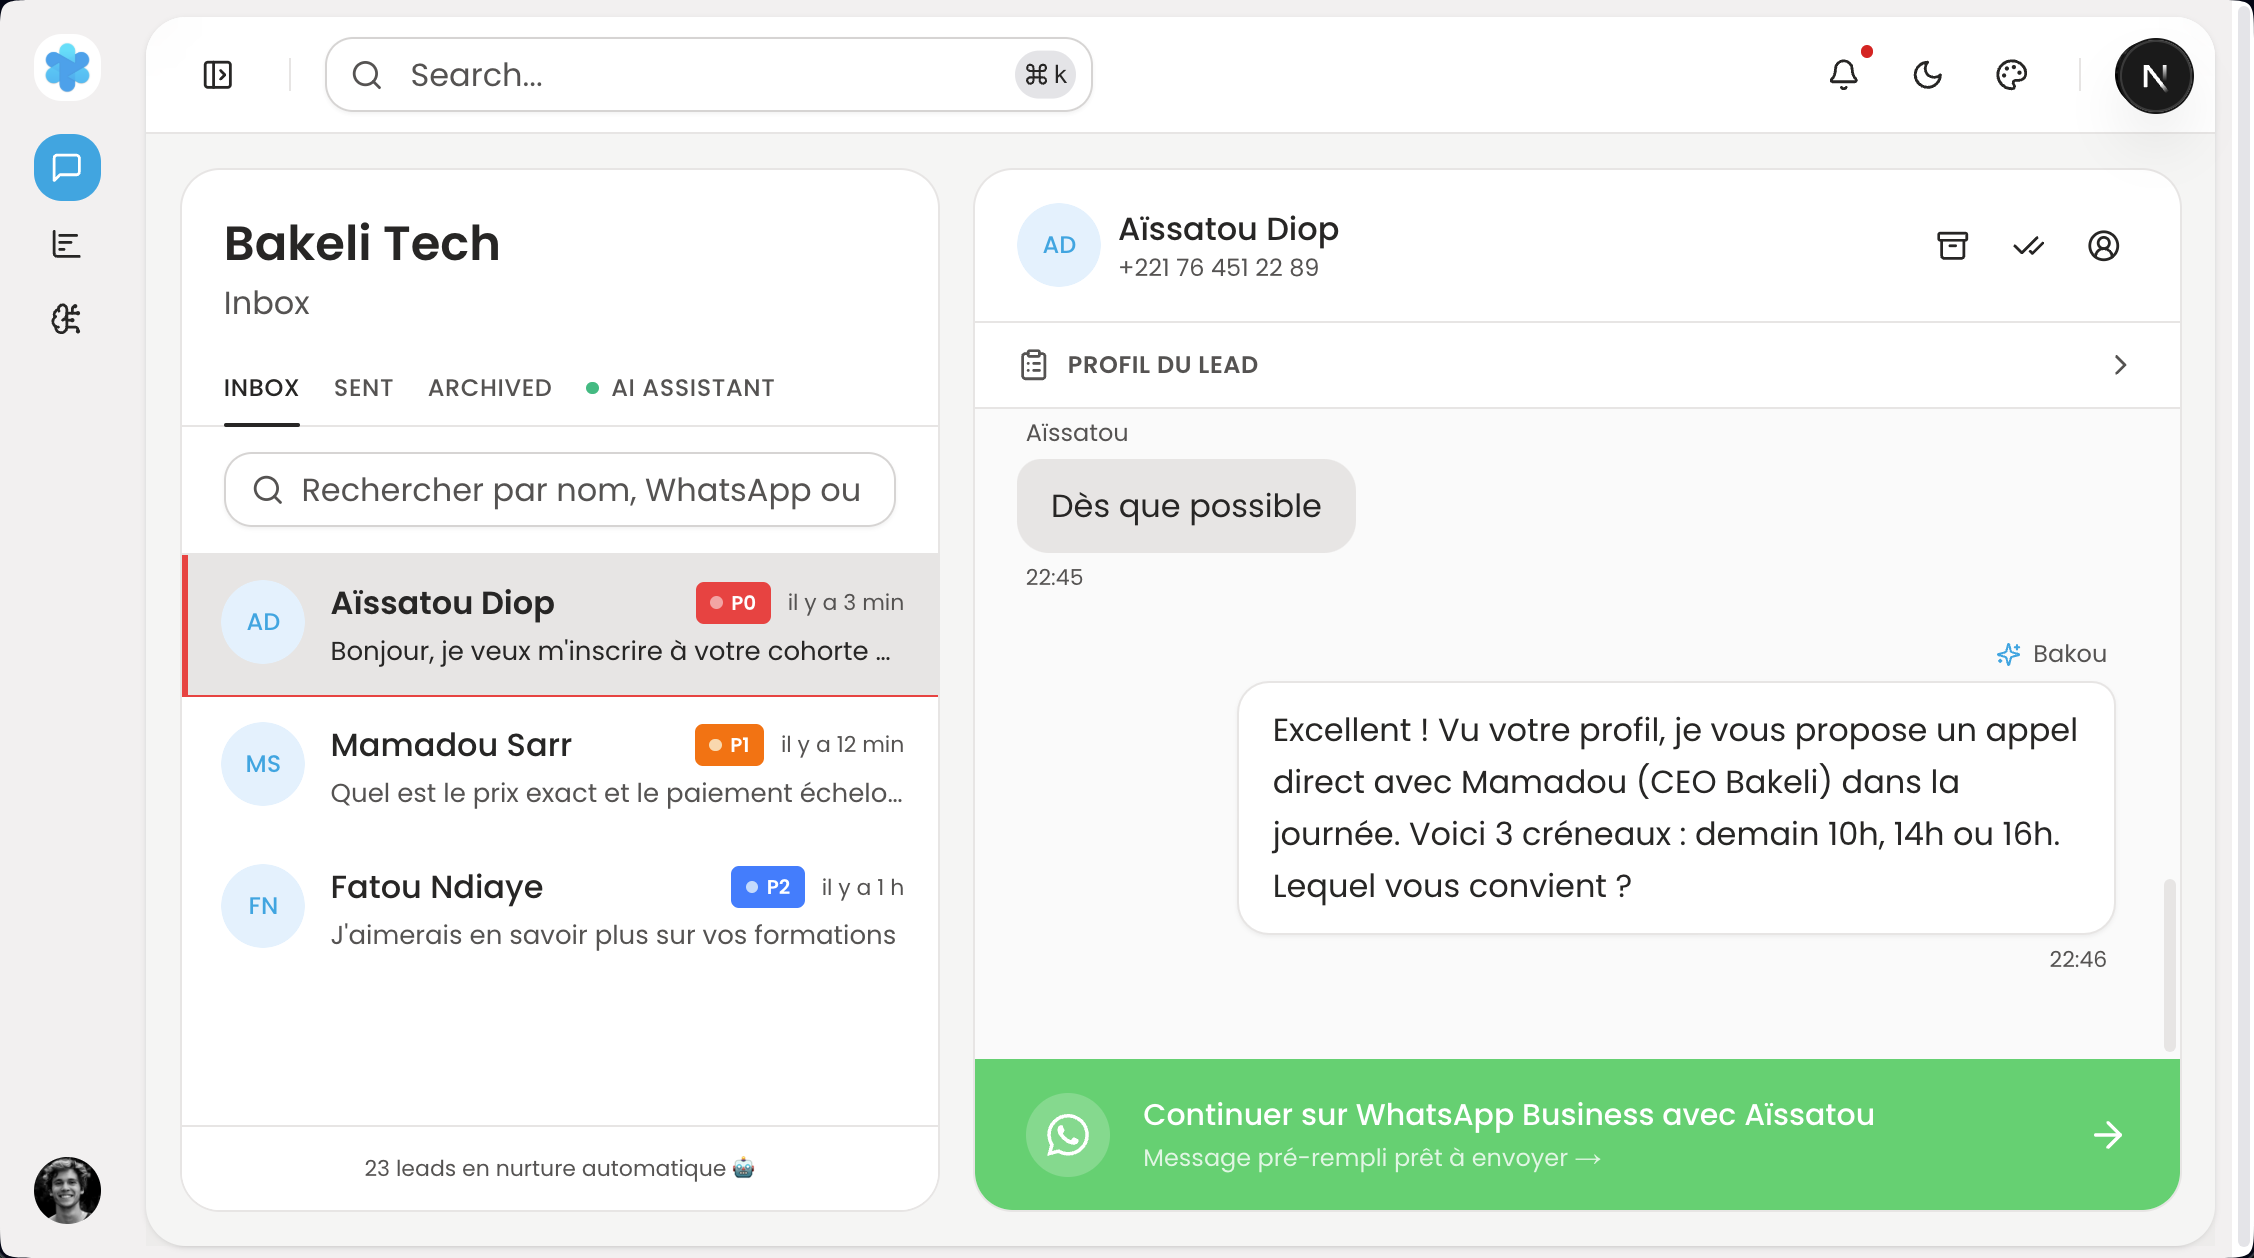Click the Aïssatou Diop header name
Image resolution: width=2254 pixels, height=1258 pixels.
[x=1228, y=229]
